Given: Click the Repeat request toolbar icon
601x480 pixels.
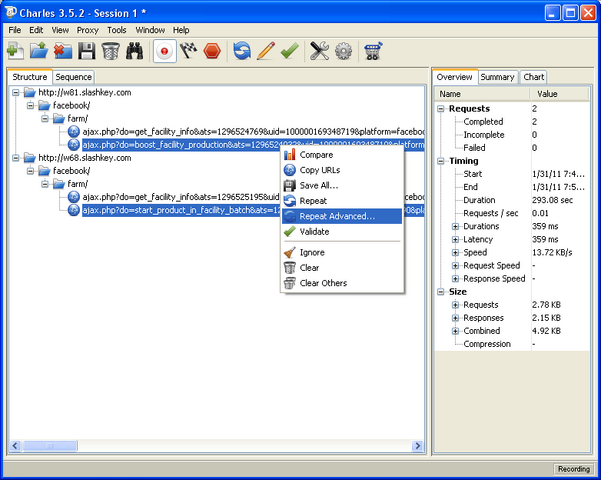Looking at the screenshot, I should pyautogui.click(x=242, y=51).
